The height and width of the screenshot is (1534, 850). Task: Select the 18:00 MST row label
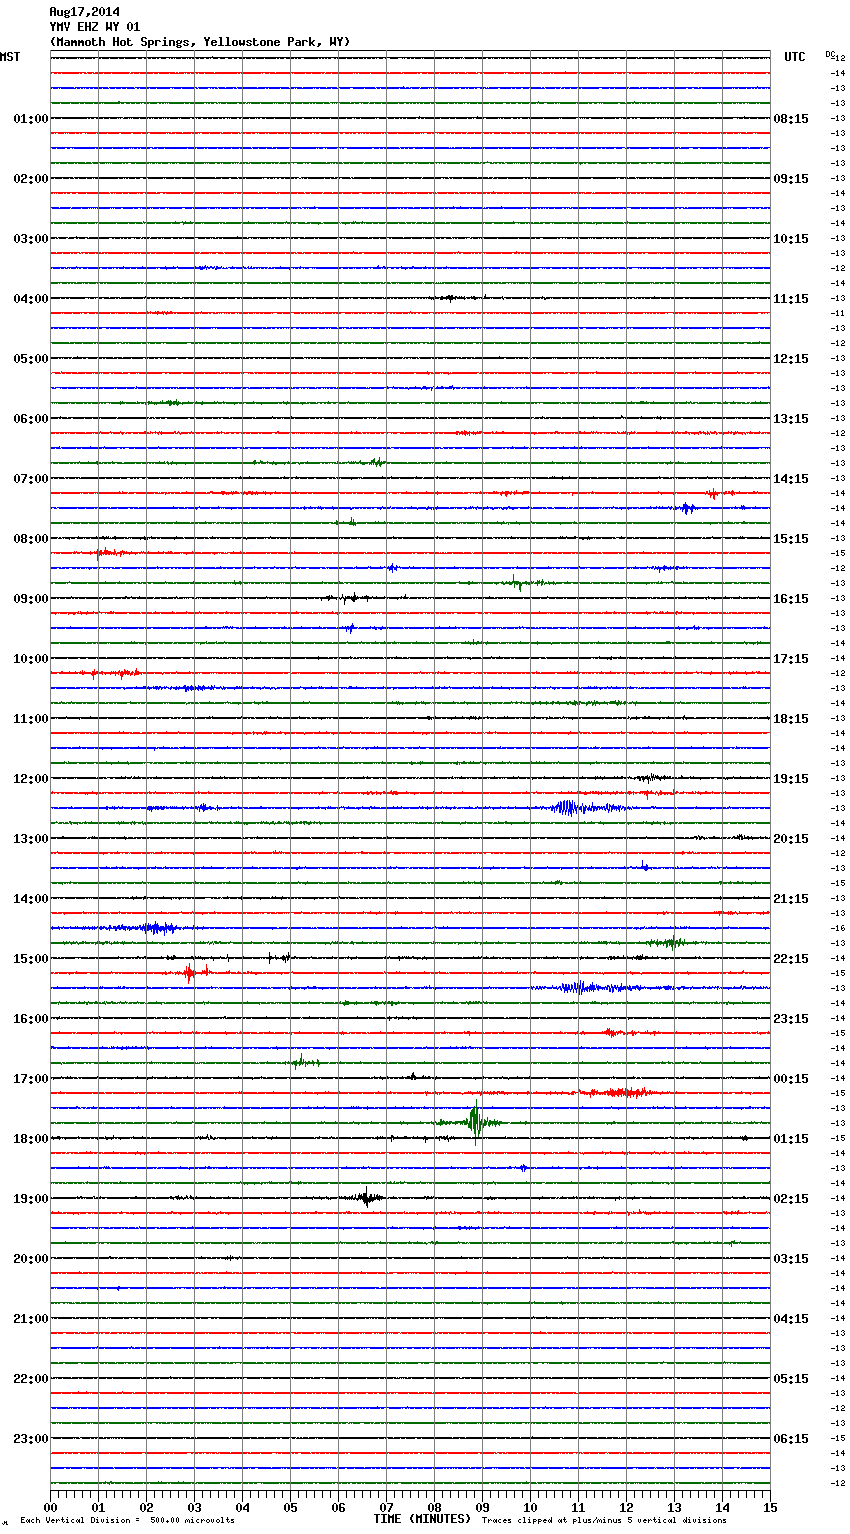(x=31, y=1139)
